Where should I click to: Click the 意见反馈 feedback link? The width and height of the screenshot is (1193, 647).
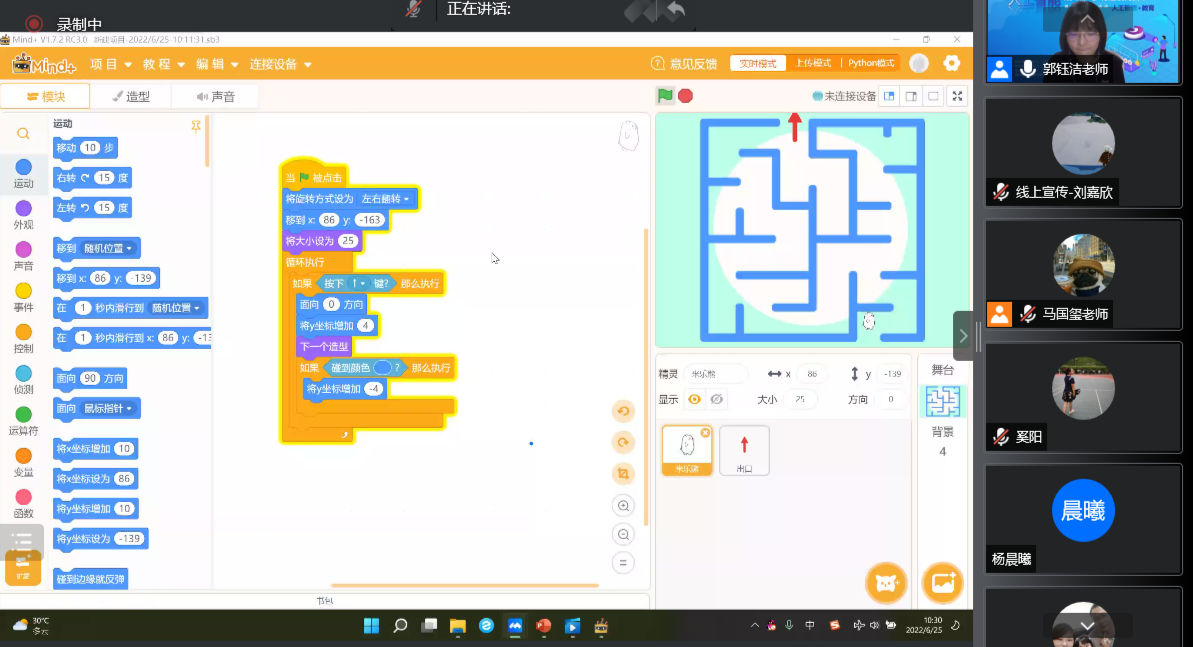685,64
